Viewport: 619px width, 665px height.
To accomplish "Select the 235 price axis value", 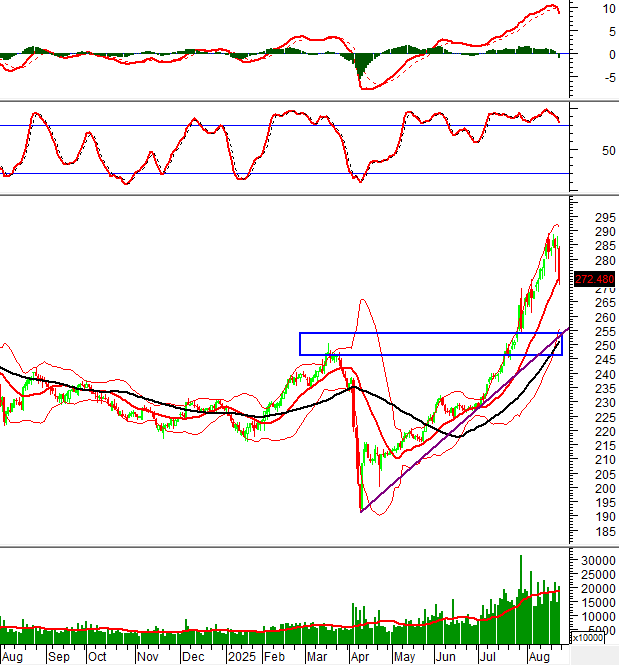I will pos(605,388).
